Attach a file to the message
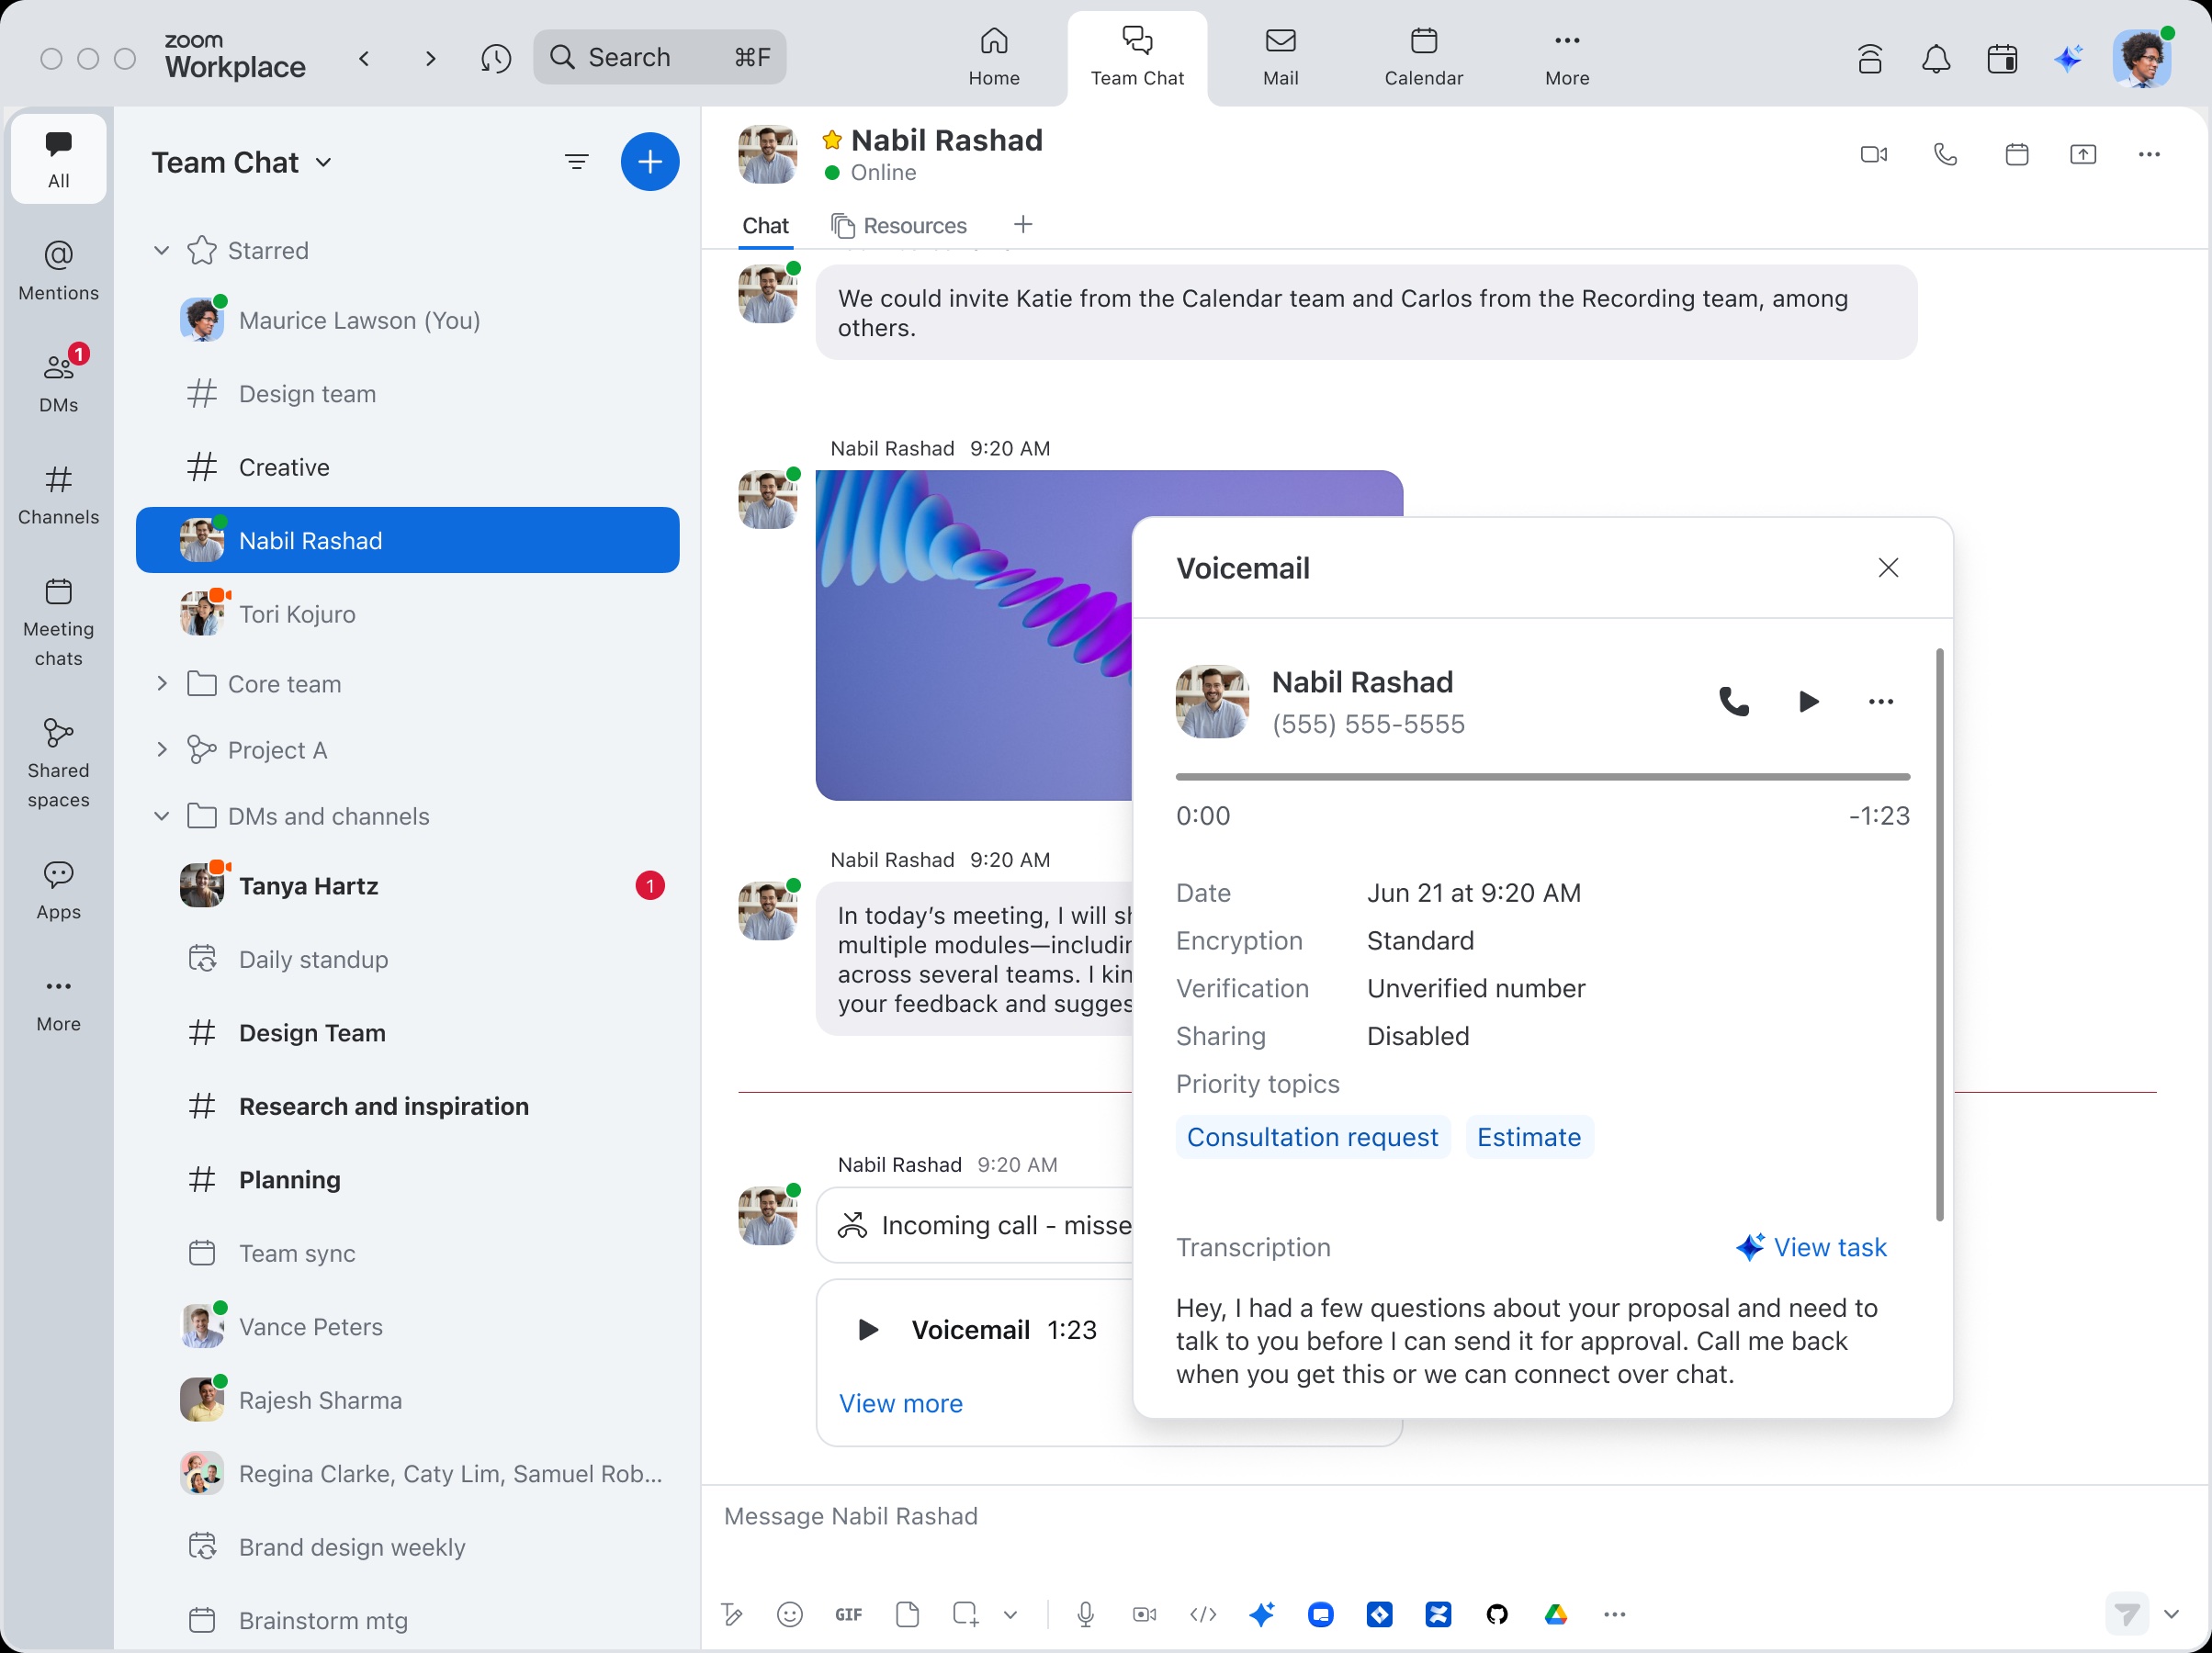Screen dimensions: 2212x1653 click(907, 1614)
